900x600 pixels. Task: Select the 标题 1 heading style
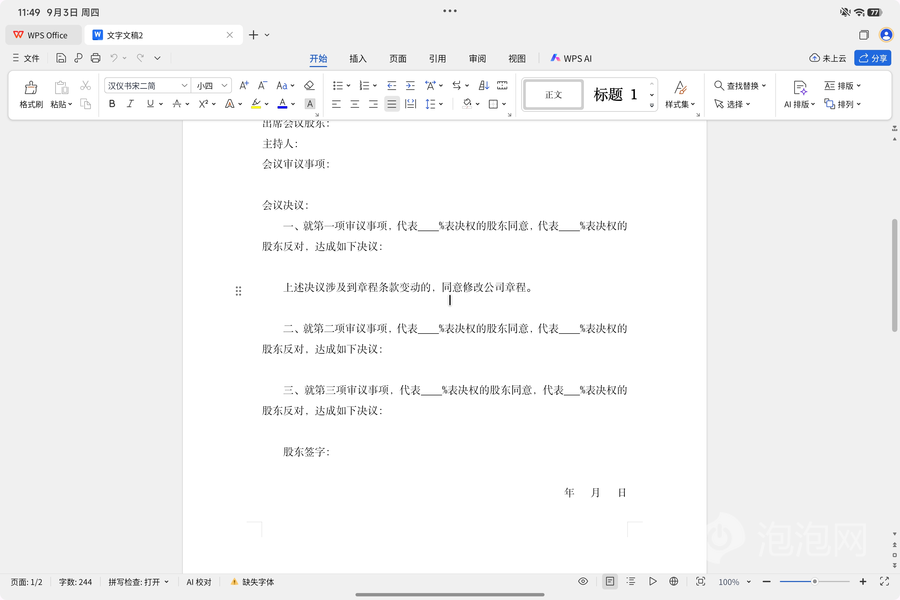pyautogui.click(x=615, y=94)
